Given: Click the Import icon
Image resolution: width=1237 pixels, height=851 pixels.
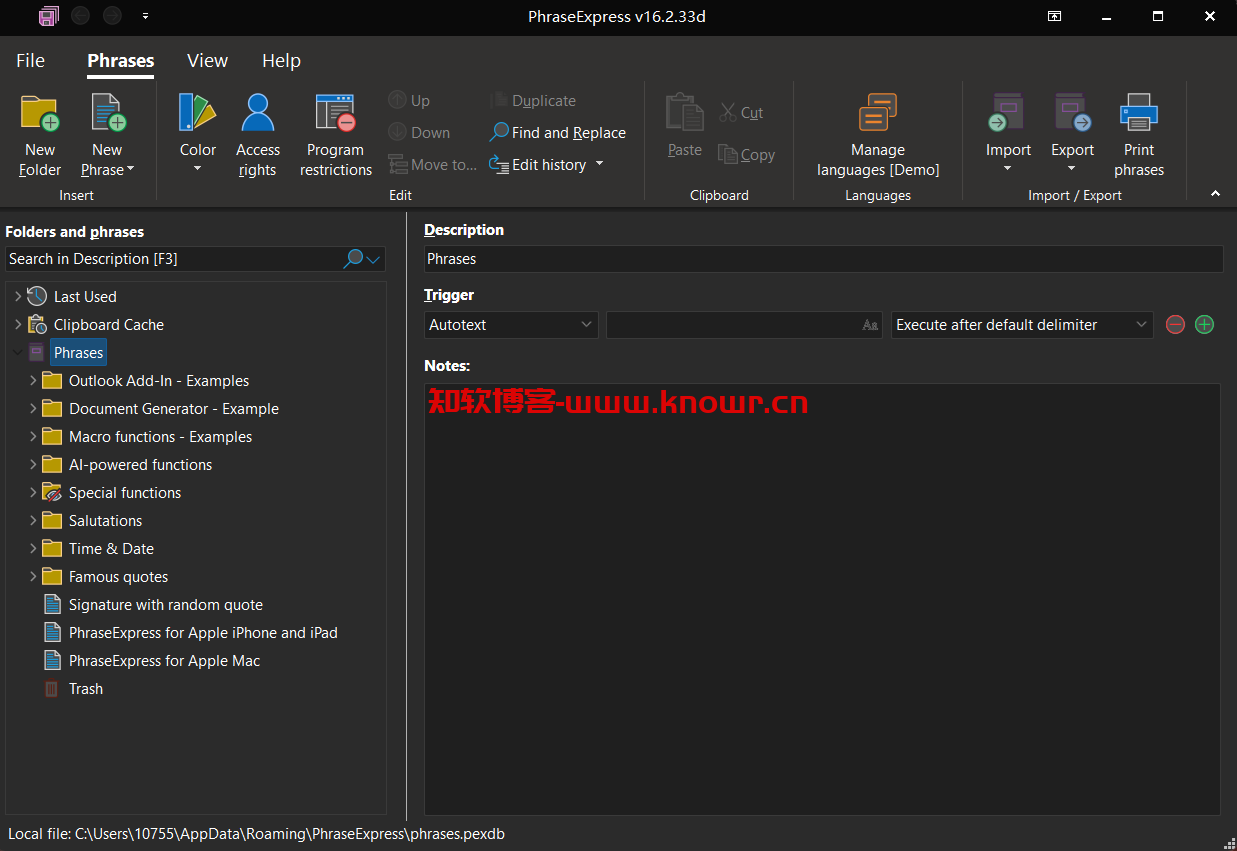Looking at the screenshot, I should click(x=1008, y=113).
